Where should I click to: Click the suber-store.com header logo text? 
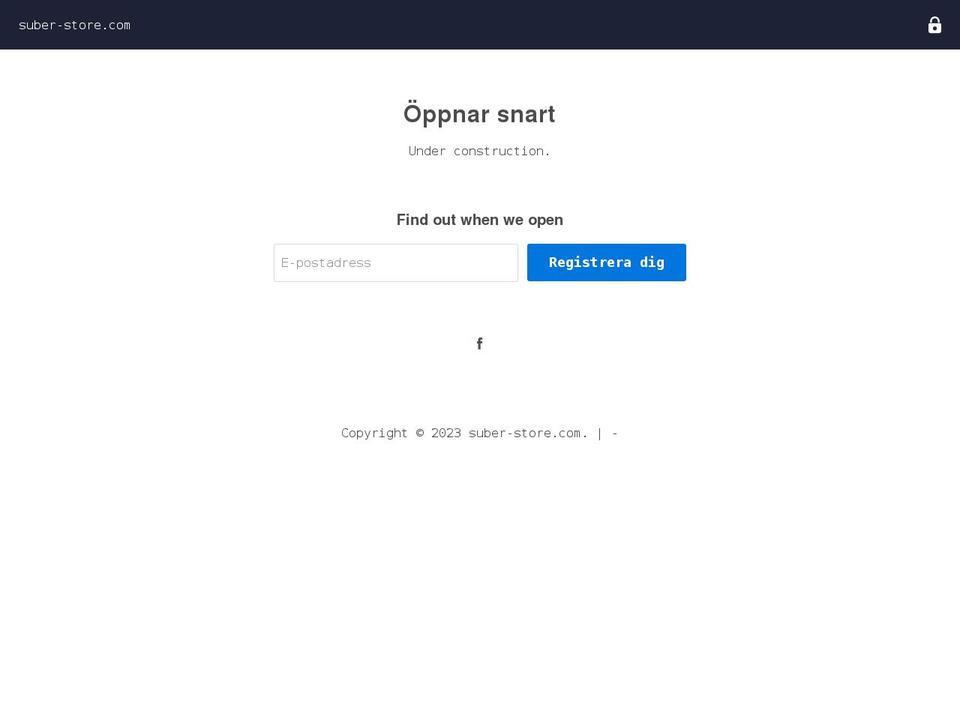tap(75, 25)
